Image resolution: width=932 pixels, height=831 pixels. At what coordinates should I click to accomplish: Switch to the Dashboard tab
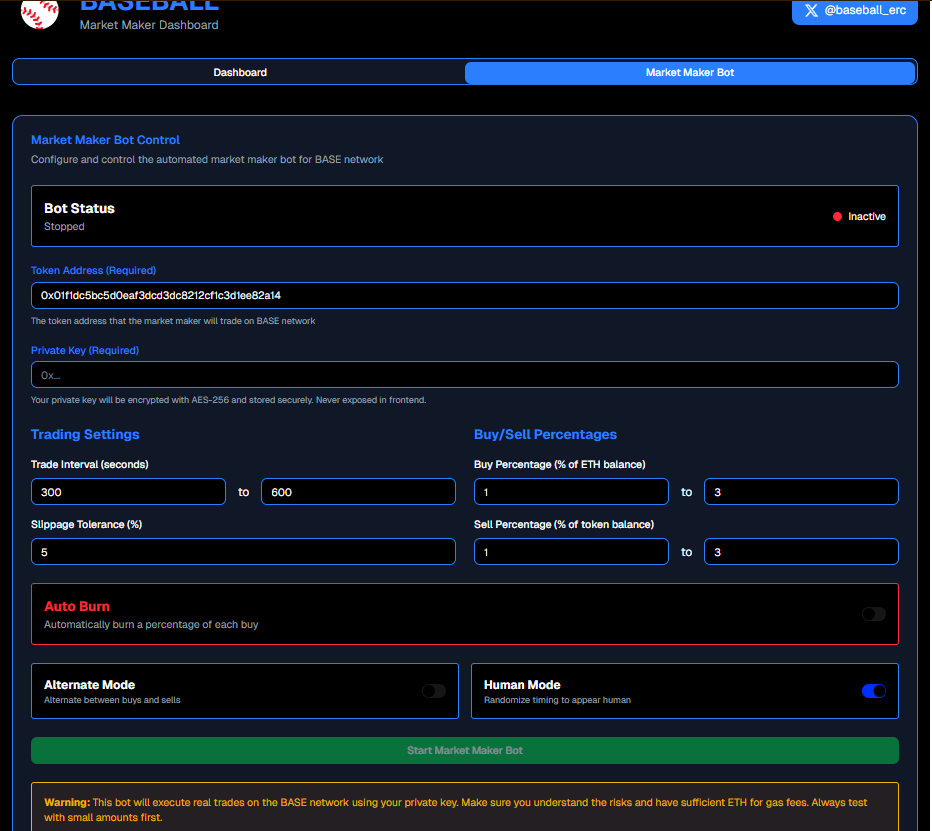tap(240, 73)
